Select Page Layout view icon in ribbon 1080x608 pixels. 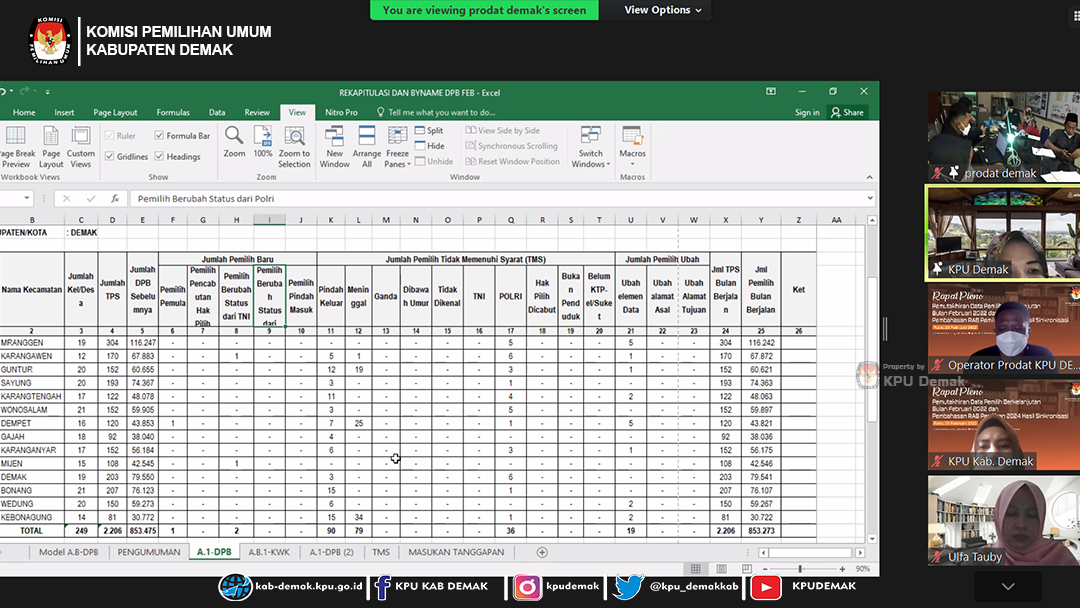pyautogui.click(x=51, y=137)
